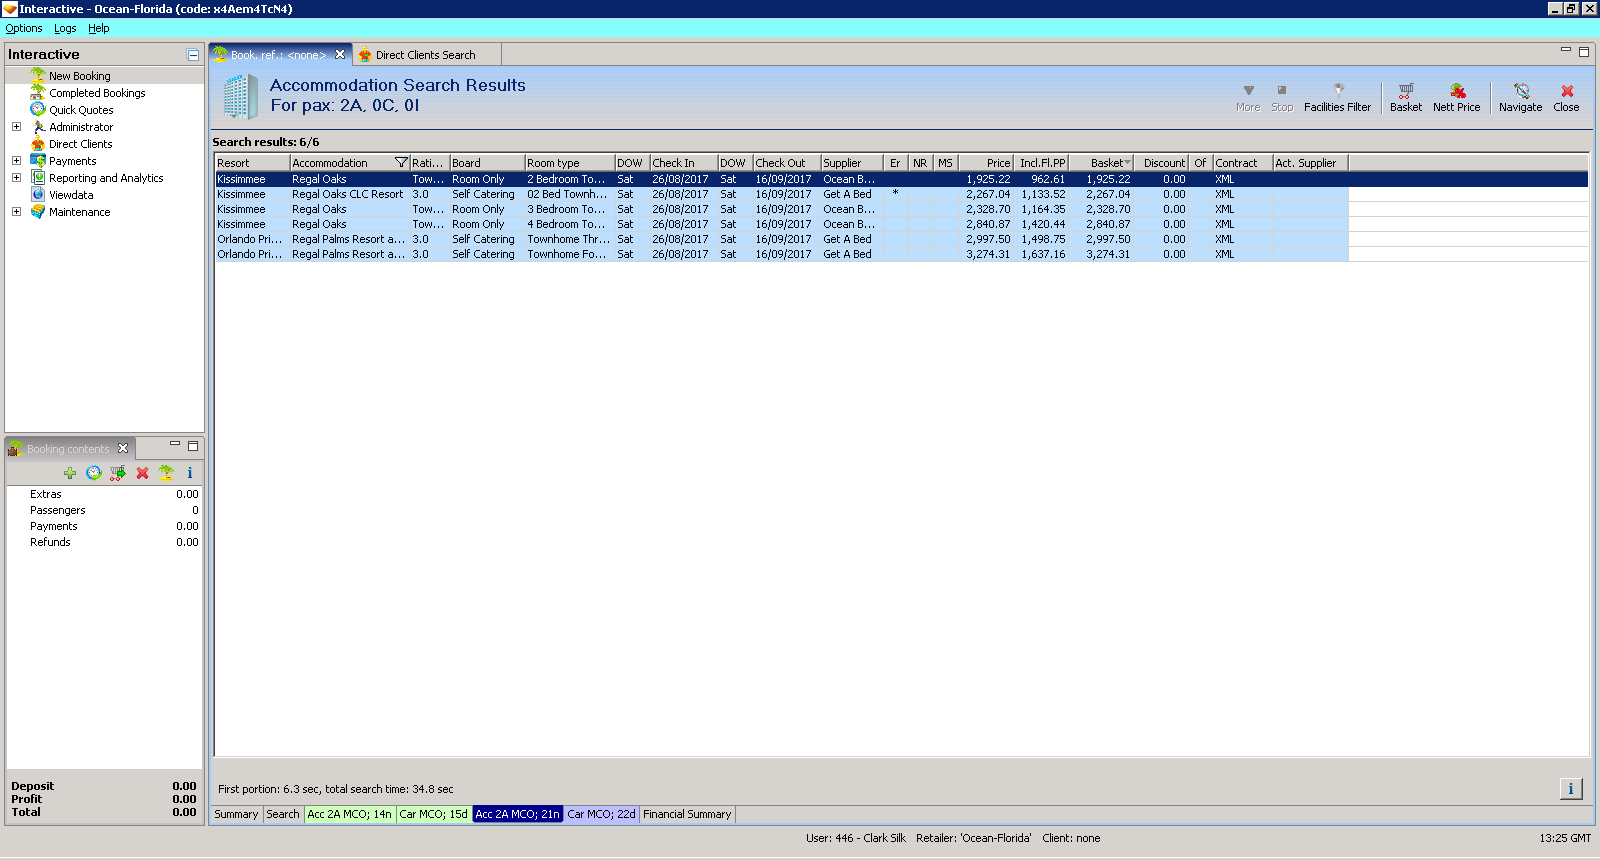Sort results by the Price column header
This screenshot has height=860, width=1600.
click(x=986, y=163)
